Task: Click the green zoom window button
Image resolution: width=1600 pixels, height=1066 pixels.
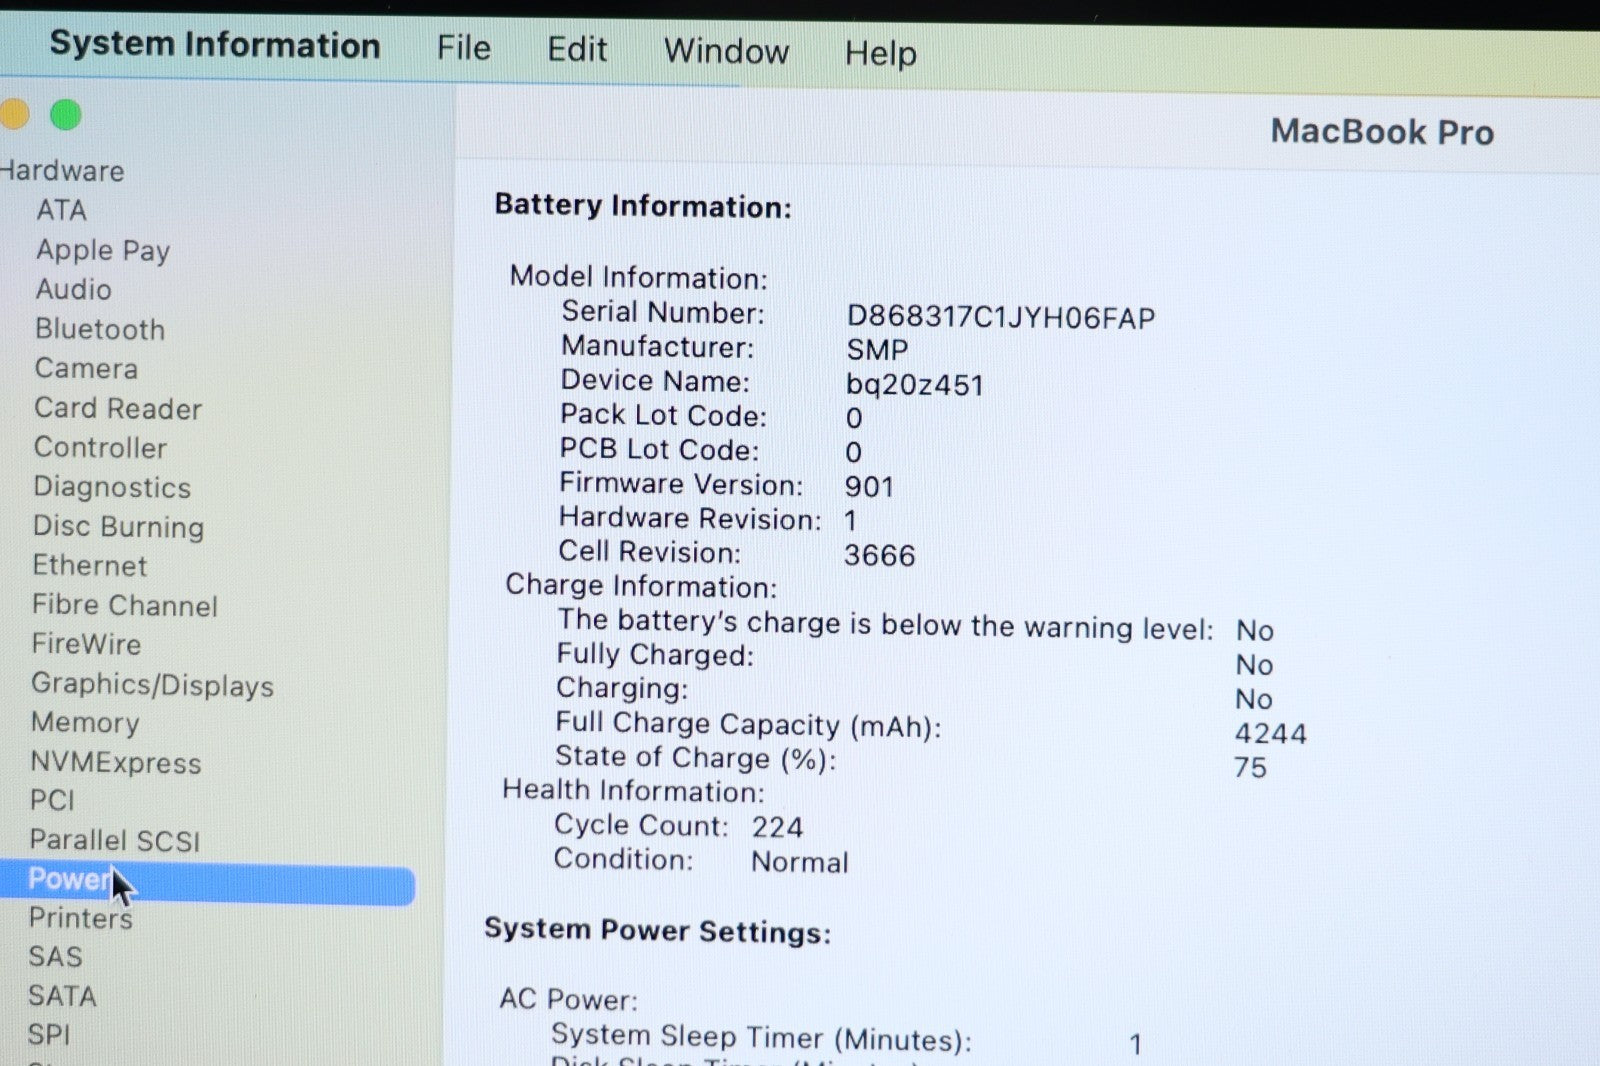Action: (66, 115)
